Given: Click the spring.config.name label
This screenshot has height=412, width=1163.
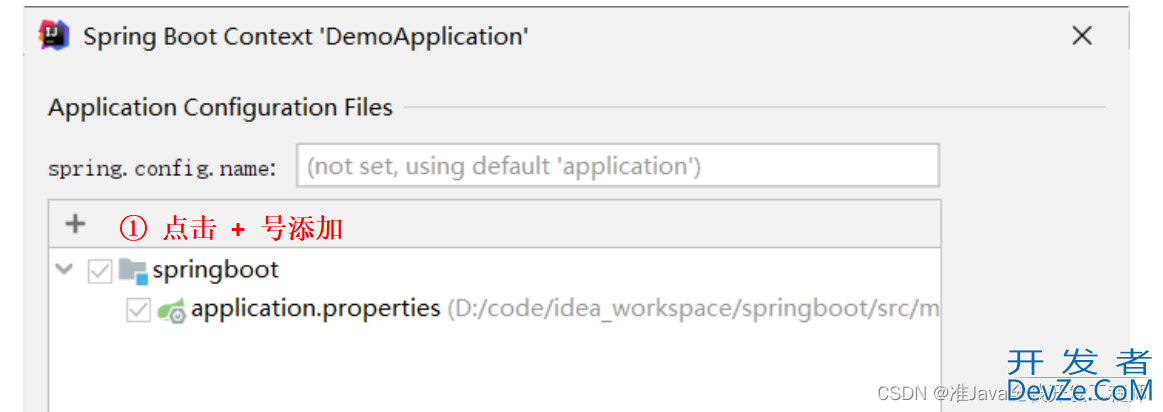Looking at the screenshot, I should 162,169.
